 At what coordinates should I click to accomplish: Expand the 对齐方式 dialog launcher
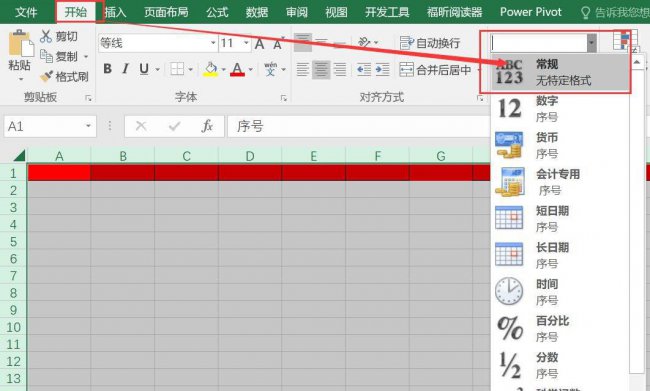(x=480, y=98)
